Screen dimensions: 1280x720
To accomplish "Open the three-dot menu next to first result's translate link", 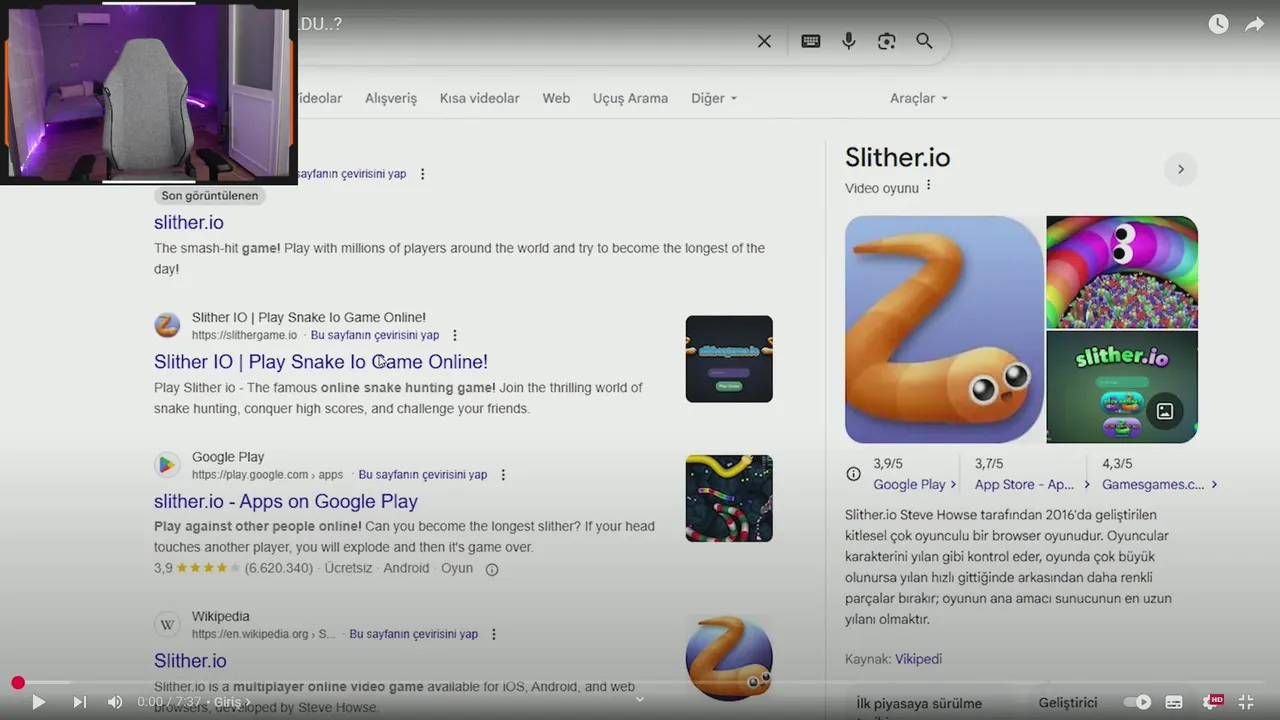I will (x=422, y=174).
